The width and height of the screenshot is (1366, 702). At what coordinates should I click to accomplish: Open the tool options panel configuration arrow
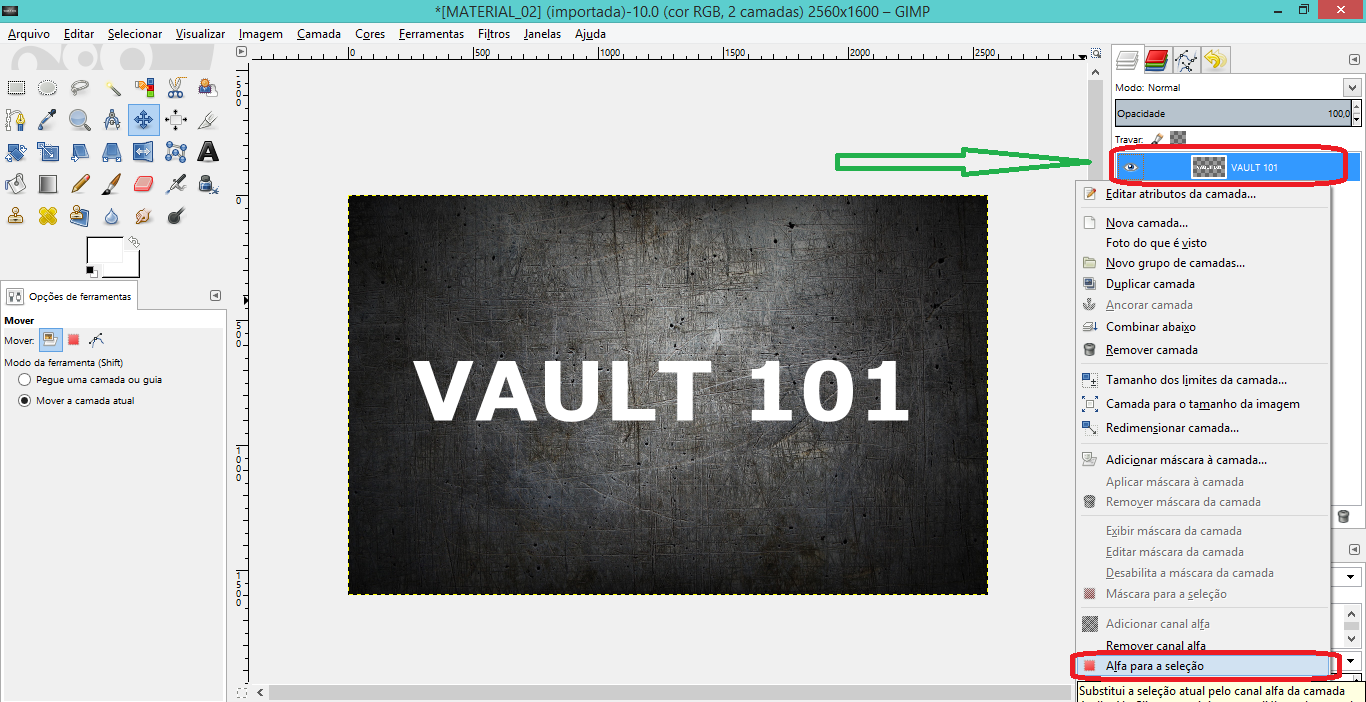[x=215, y=296]
